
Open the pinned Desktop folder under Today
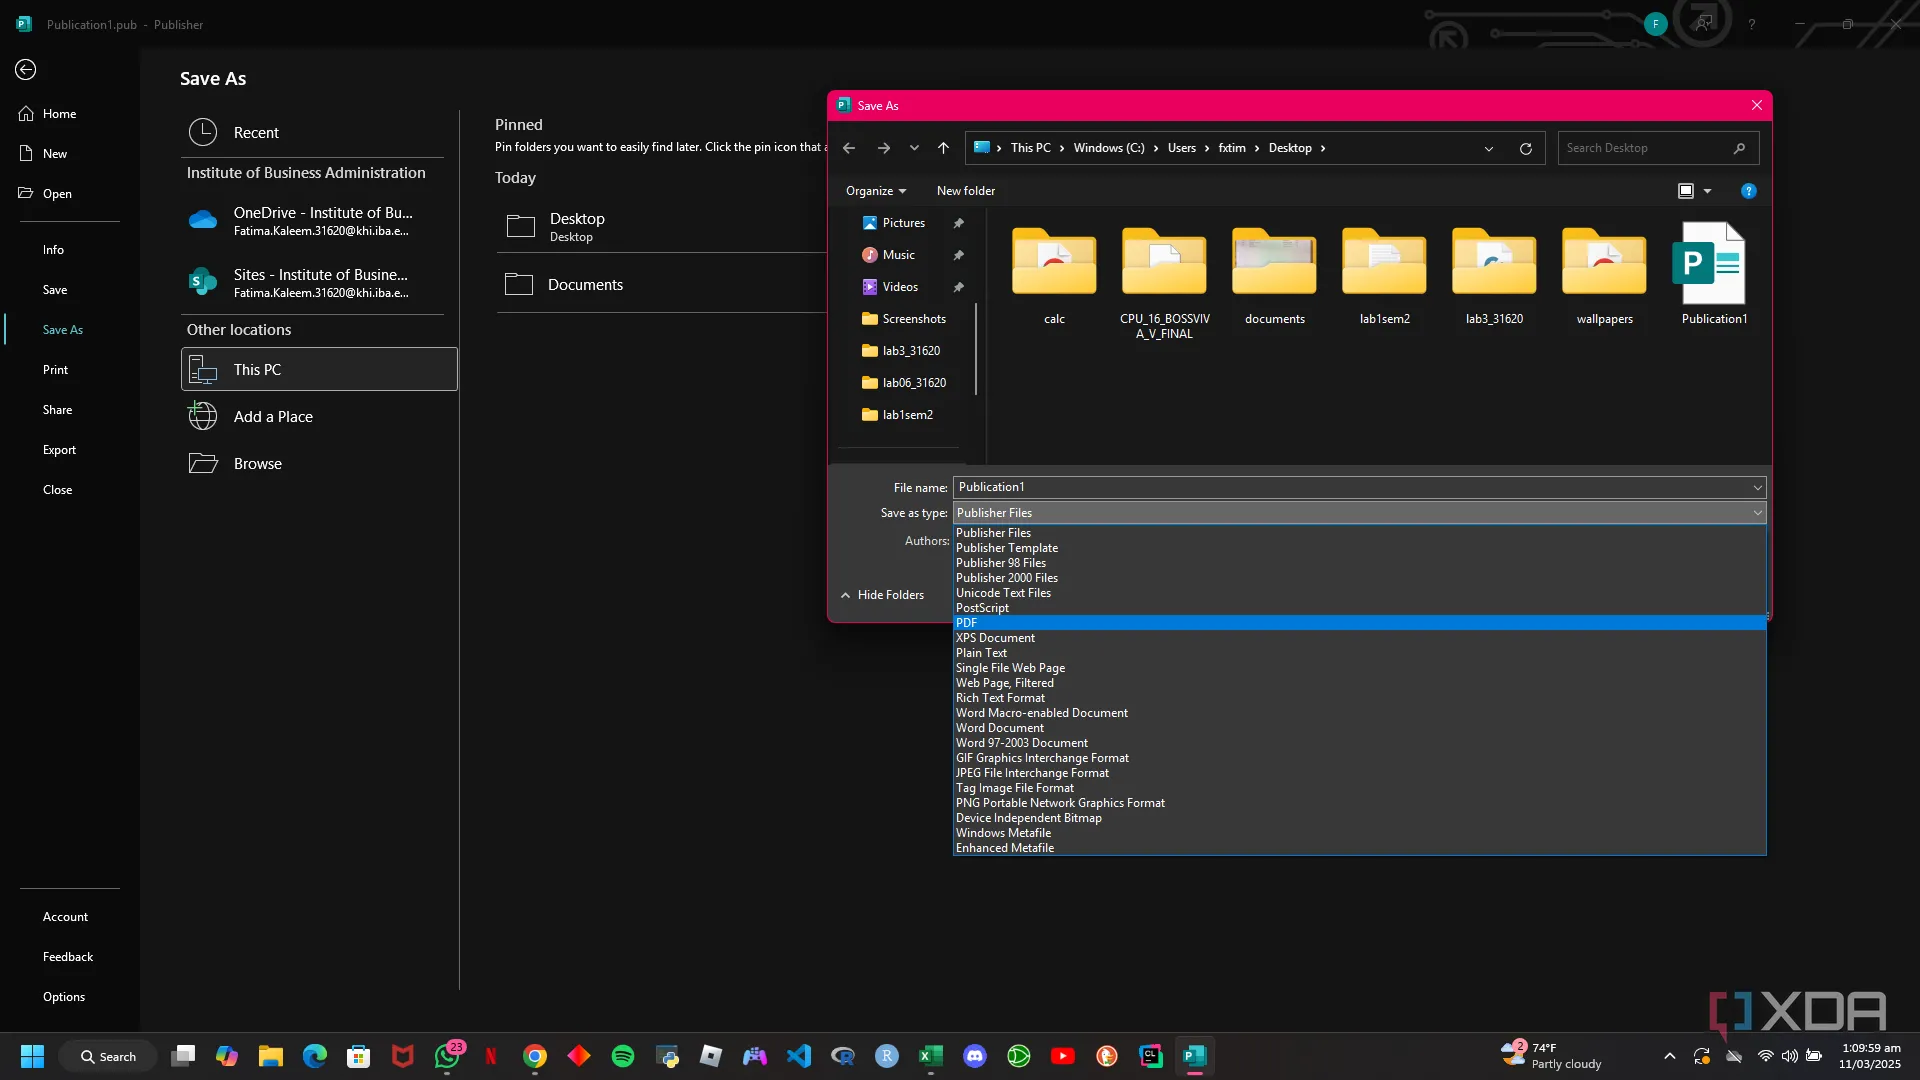660,226
